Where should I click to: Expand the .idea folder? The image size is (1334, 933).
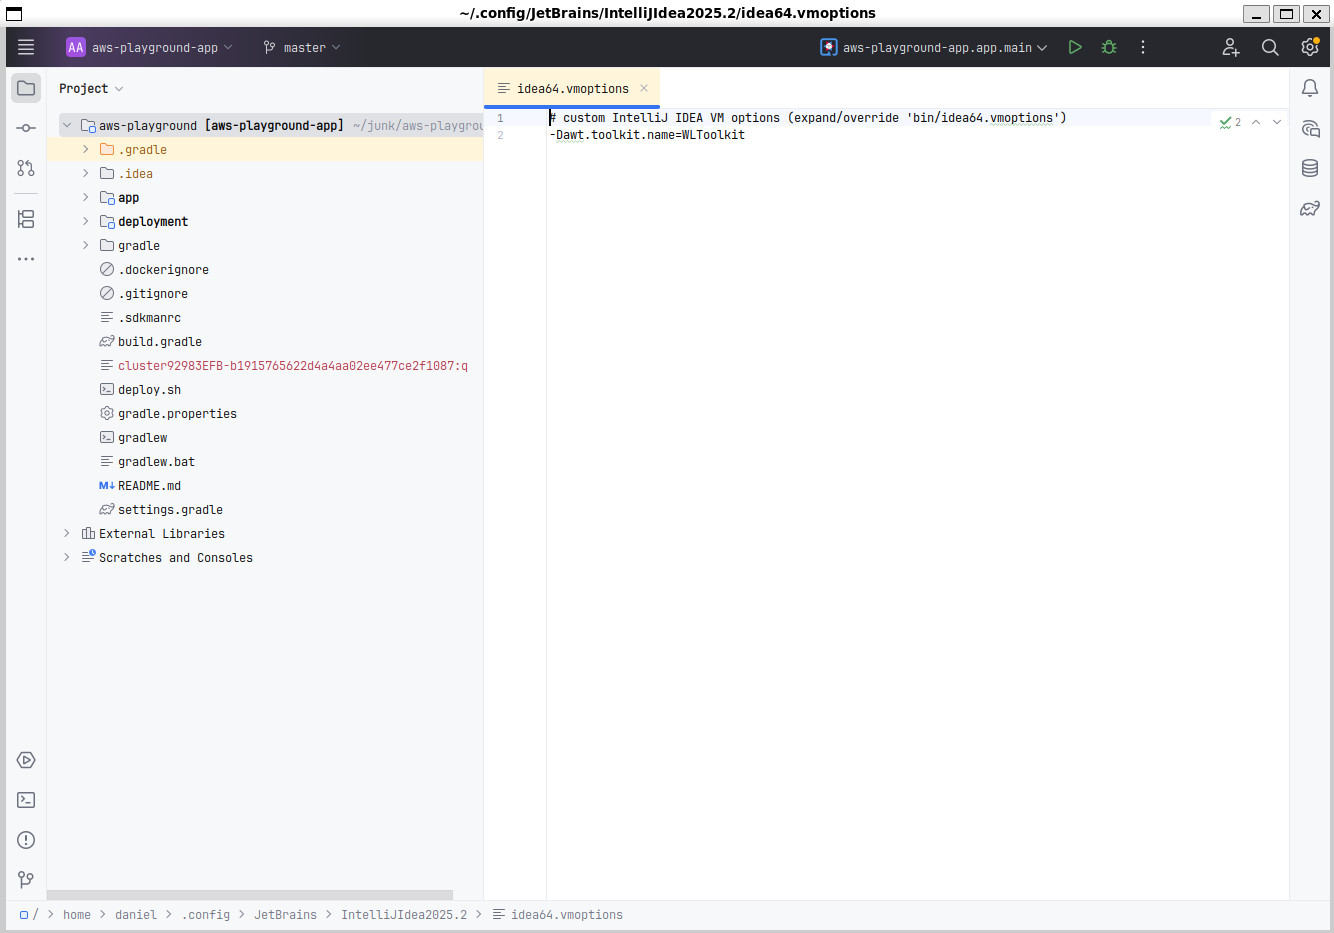pos(86,174)
